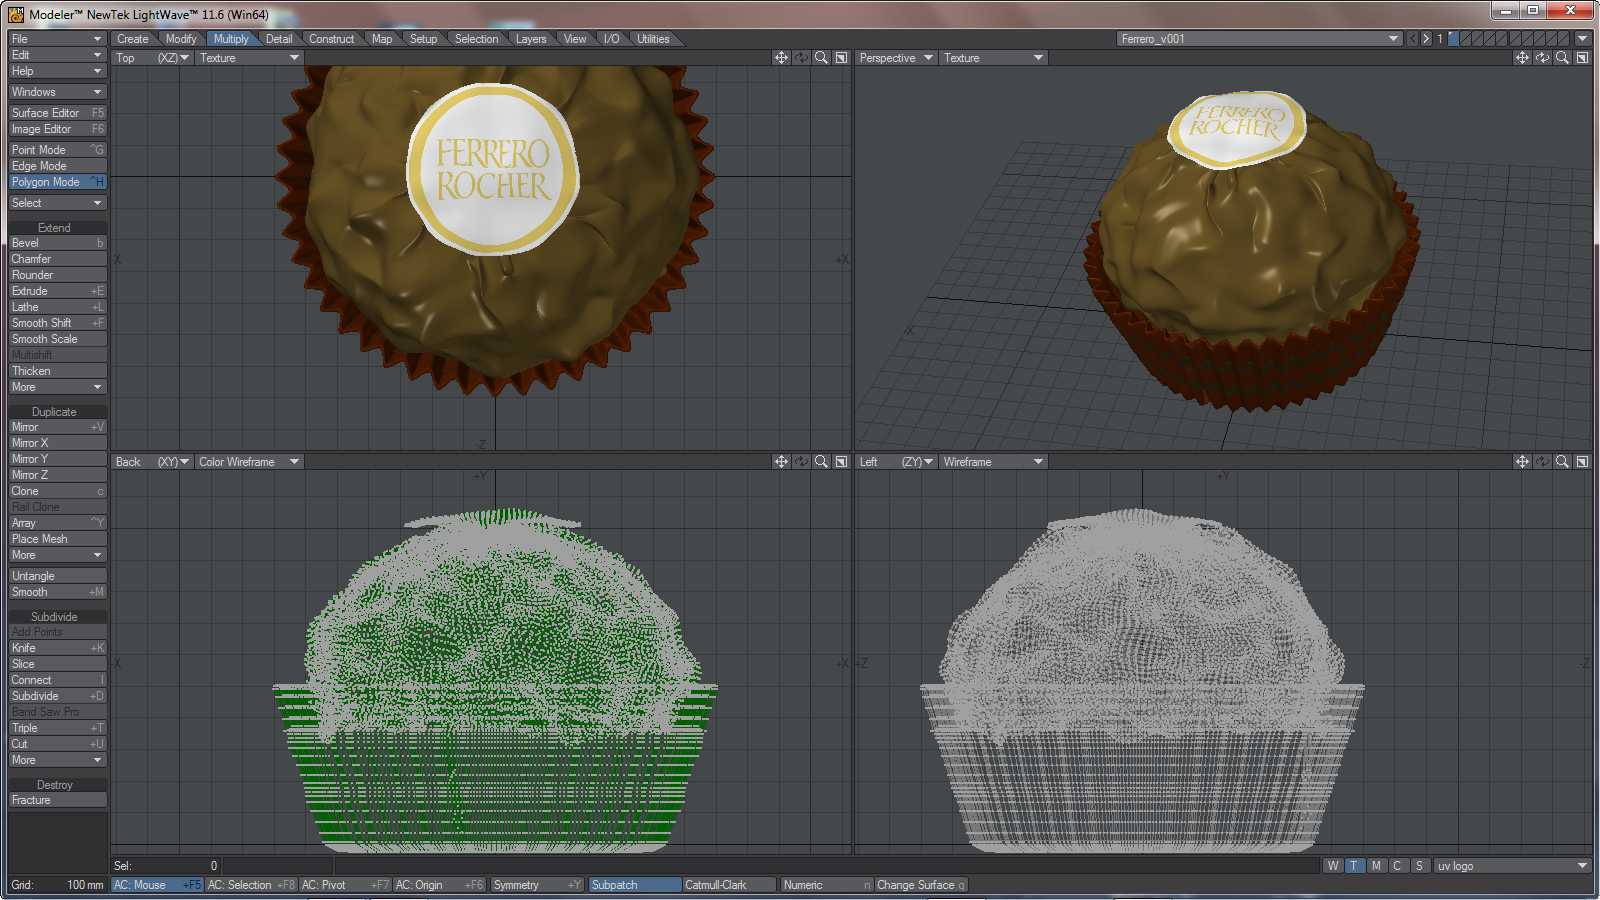Screen dimensions: 1600x900
Task: Click the Top viewport zoom magnifier icon
Action: pyautogui.click(x=821, y=58)
